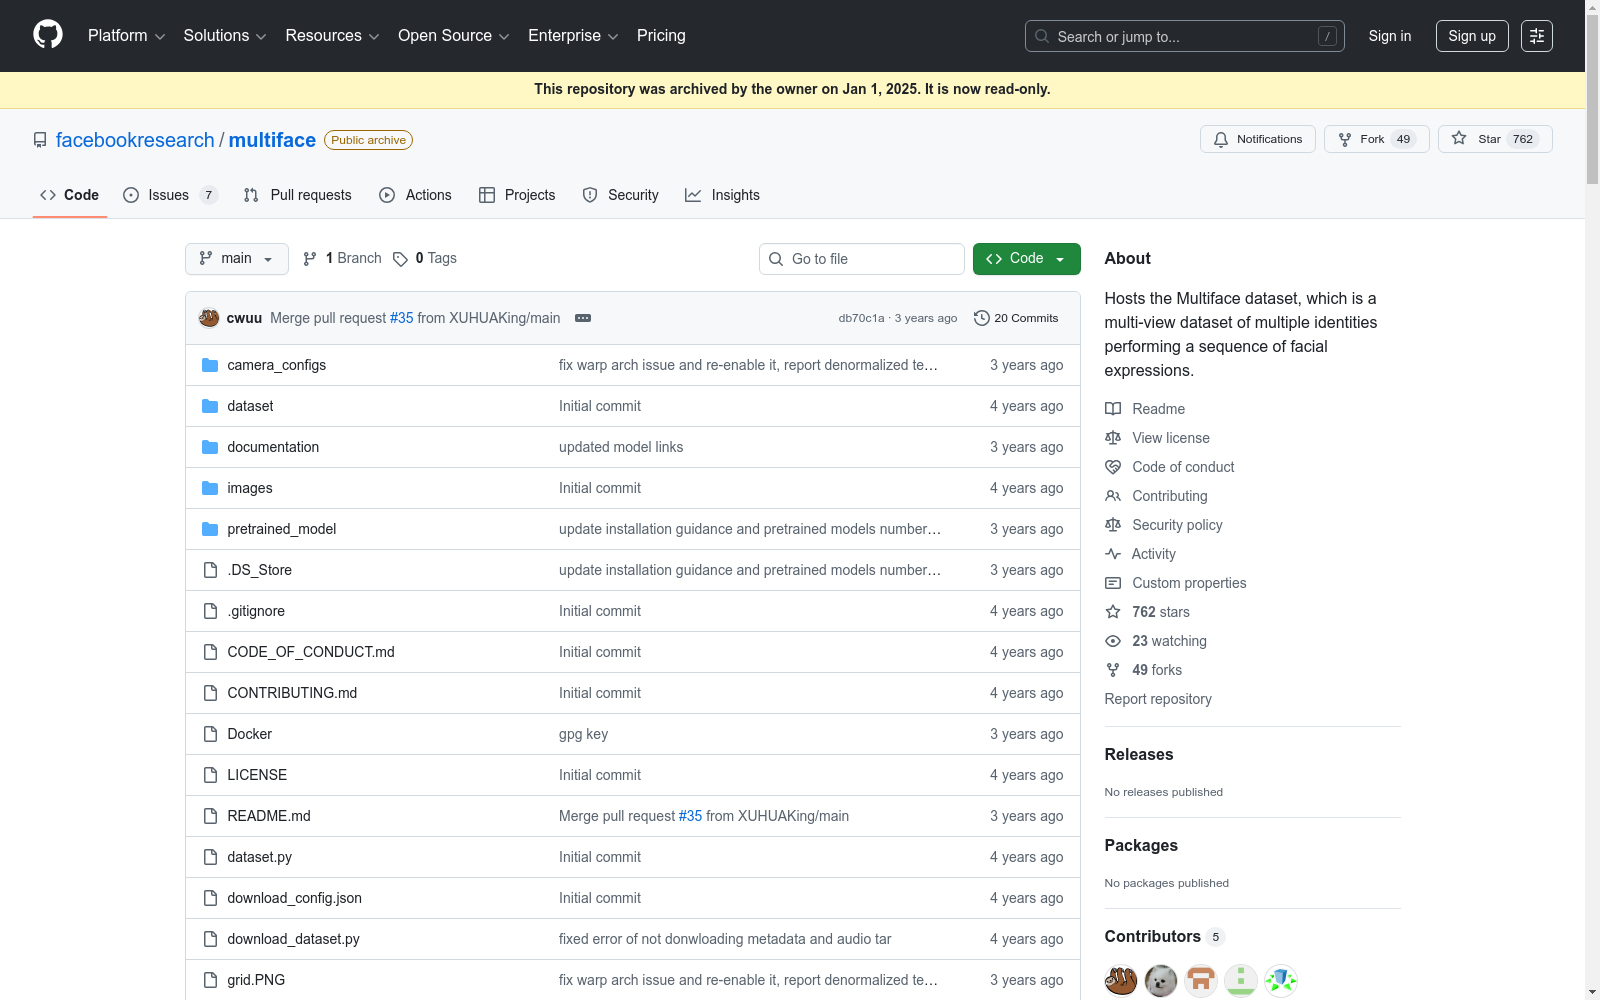
Task: Open the Issues tab
Action: pos(170,195)
